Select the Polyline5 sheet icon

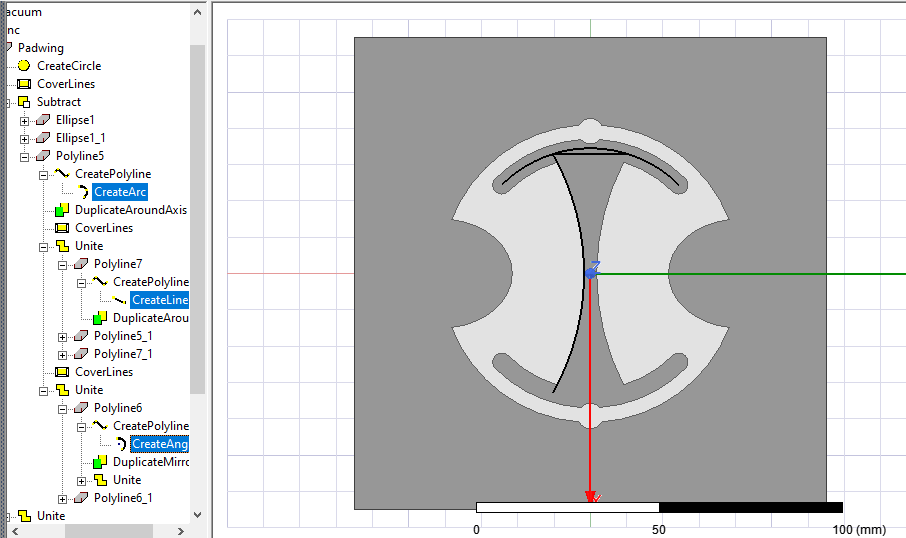(43, 155)
